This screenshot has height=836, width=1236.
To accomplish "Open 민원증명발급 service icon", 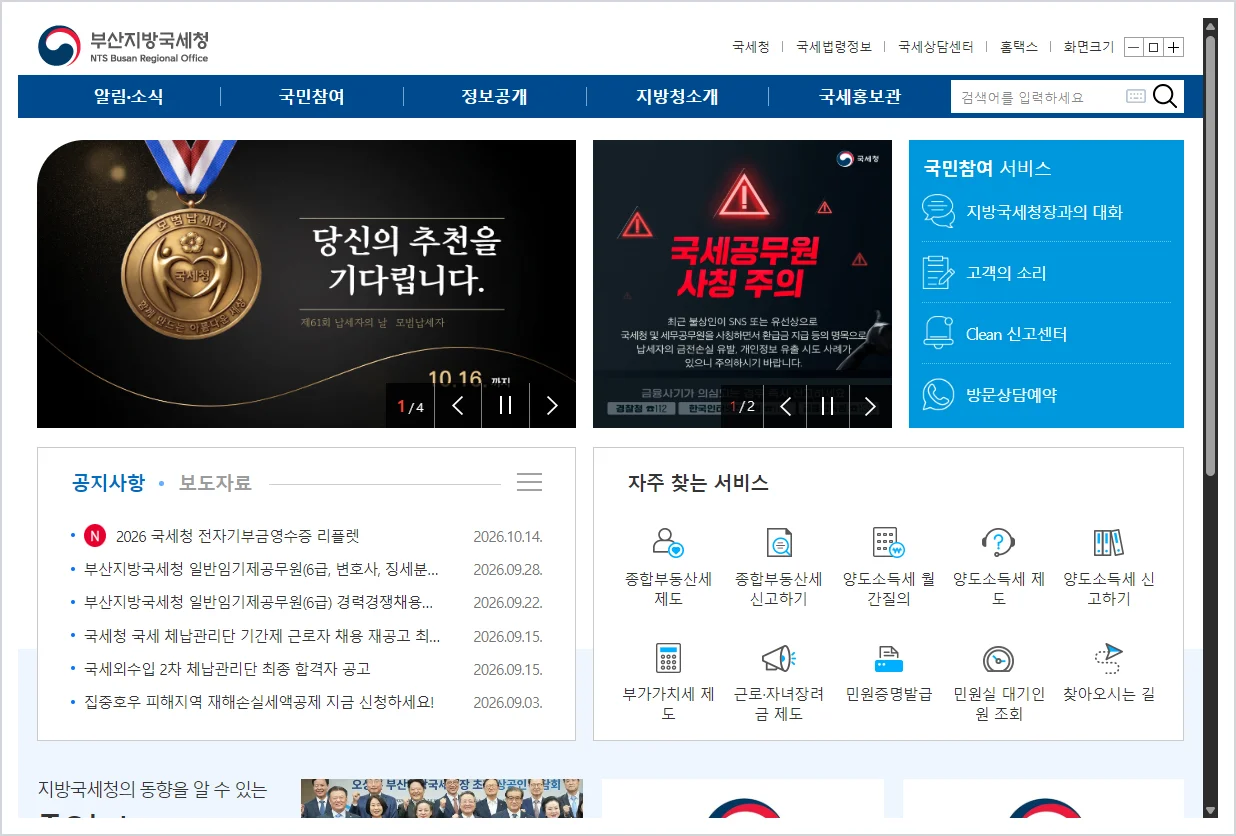I will click(x=889, y=658).
